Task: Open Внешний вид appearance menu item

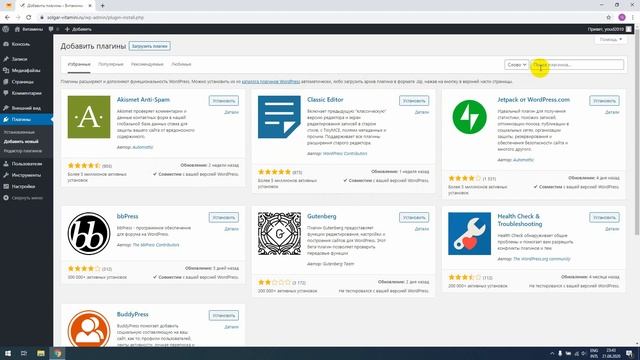Action: (26, 108)
